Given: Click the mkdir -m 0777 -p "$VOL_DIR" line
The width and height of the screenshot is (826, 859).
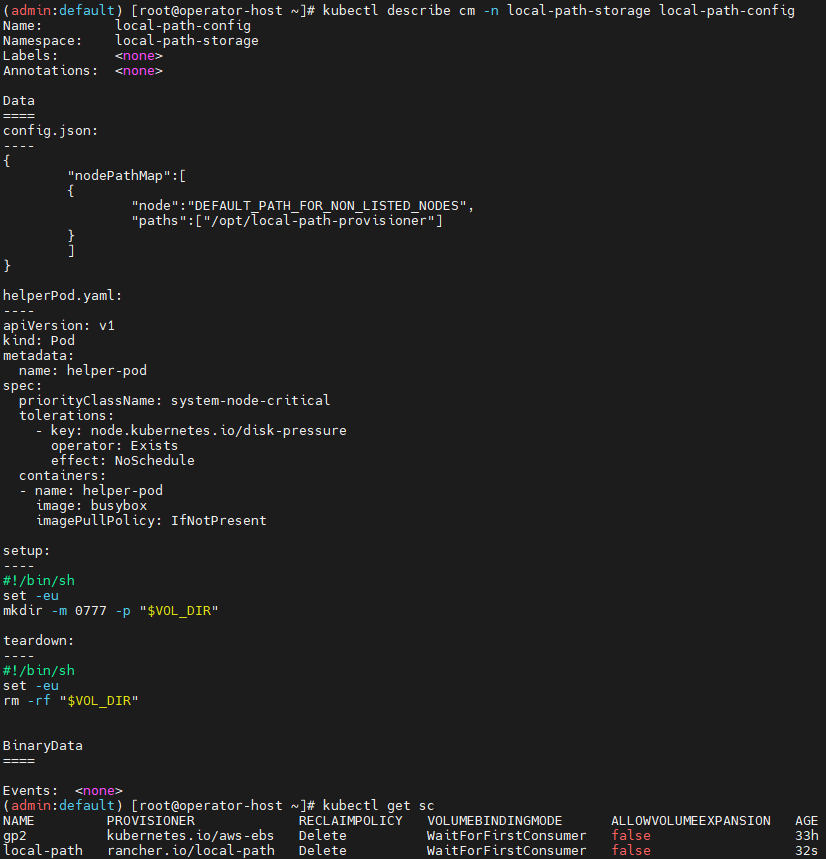Looking at the screenshot, I should [111, 611].
